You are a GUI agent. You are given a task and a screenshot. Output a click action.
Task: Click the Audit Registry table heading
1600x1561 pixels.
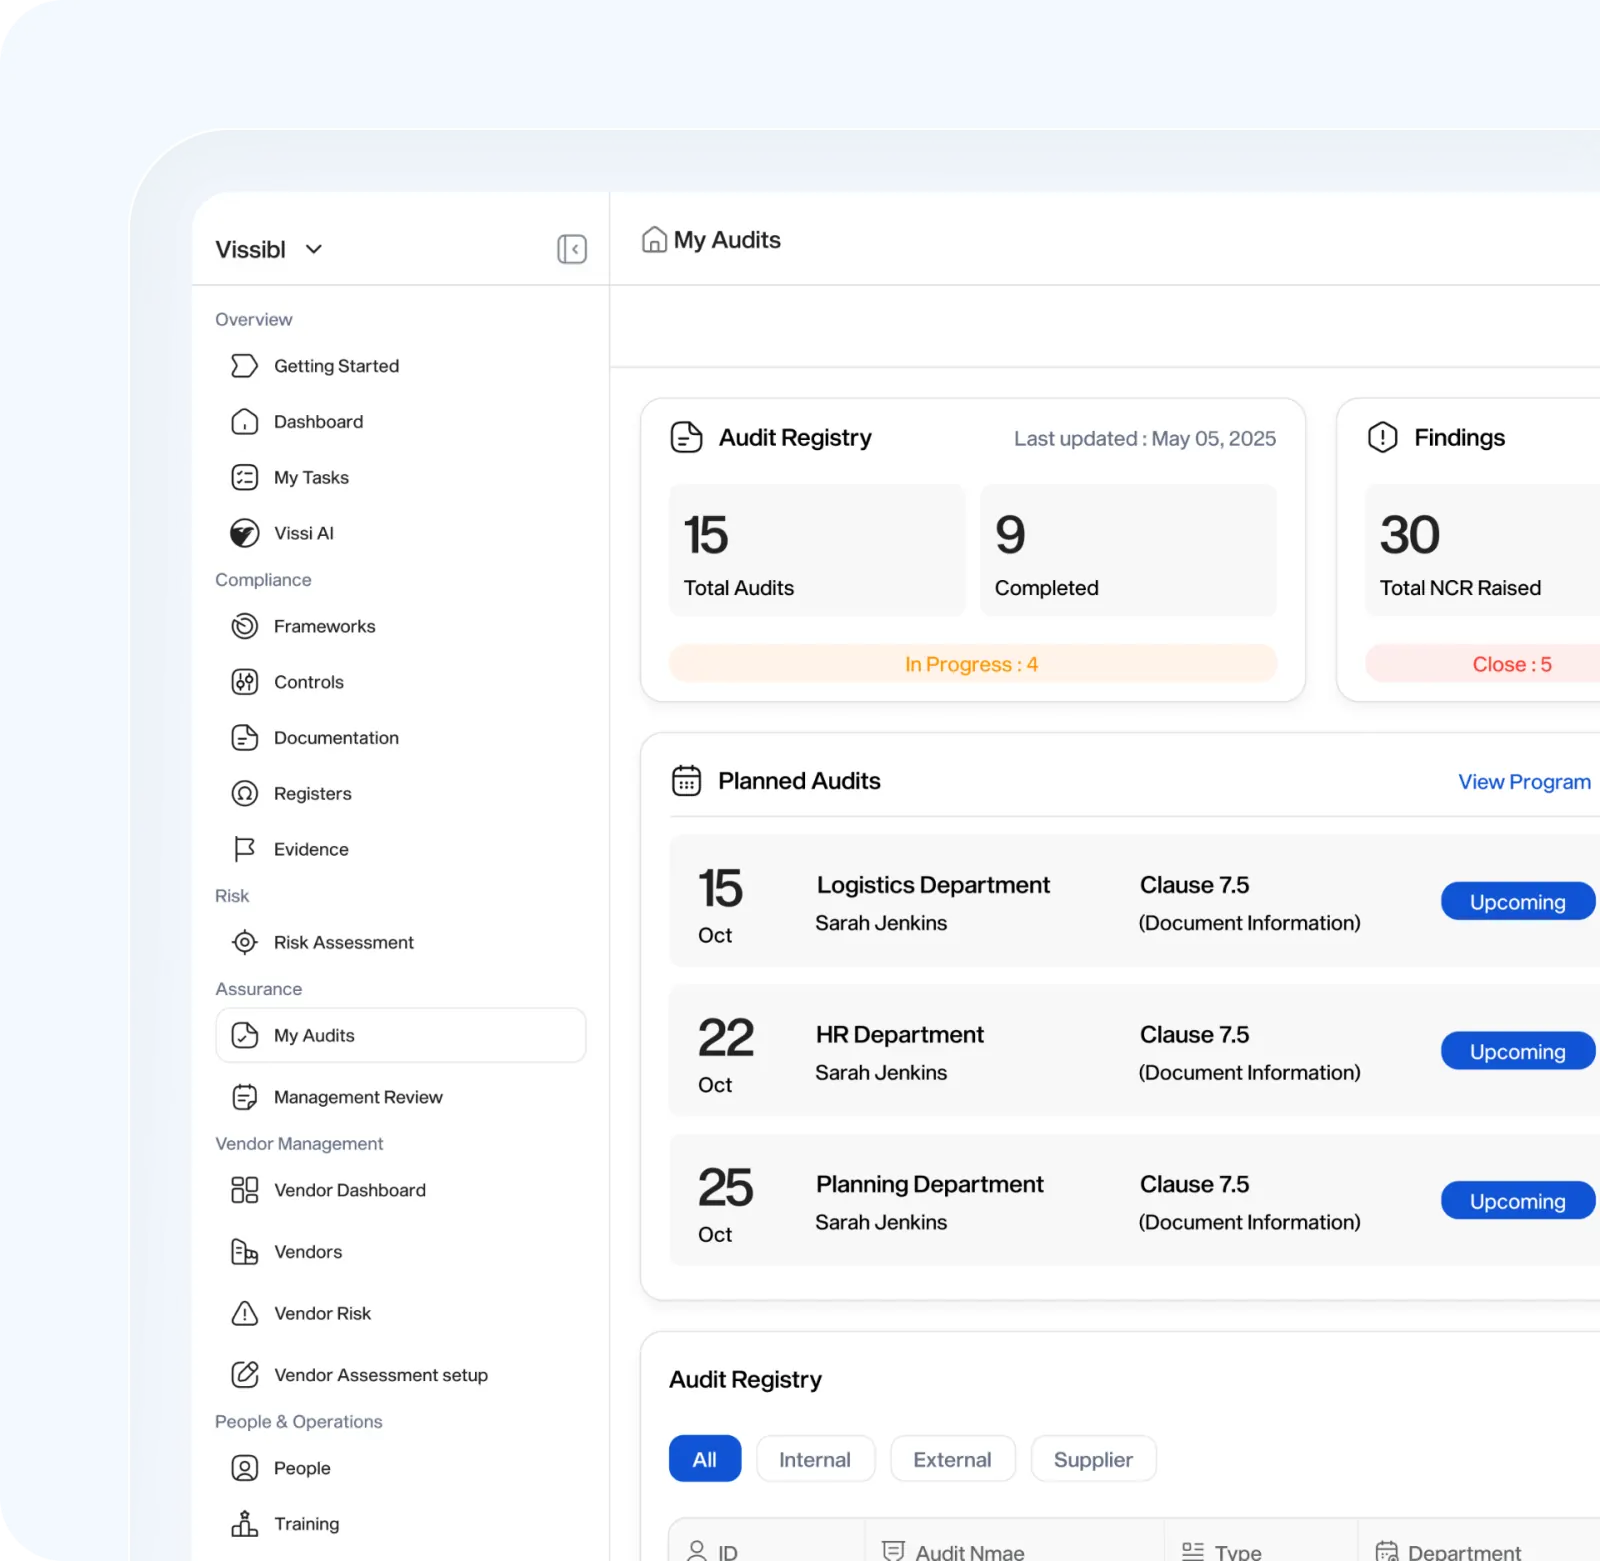(746, 1380)
